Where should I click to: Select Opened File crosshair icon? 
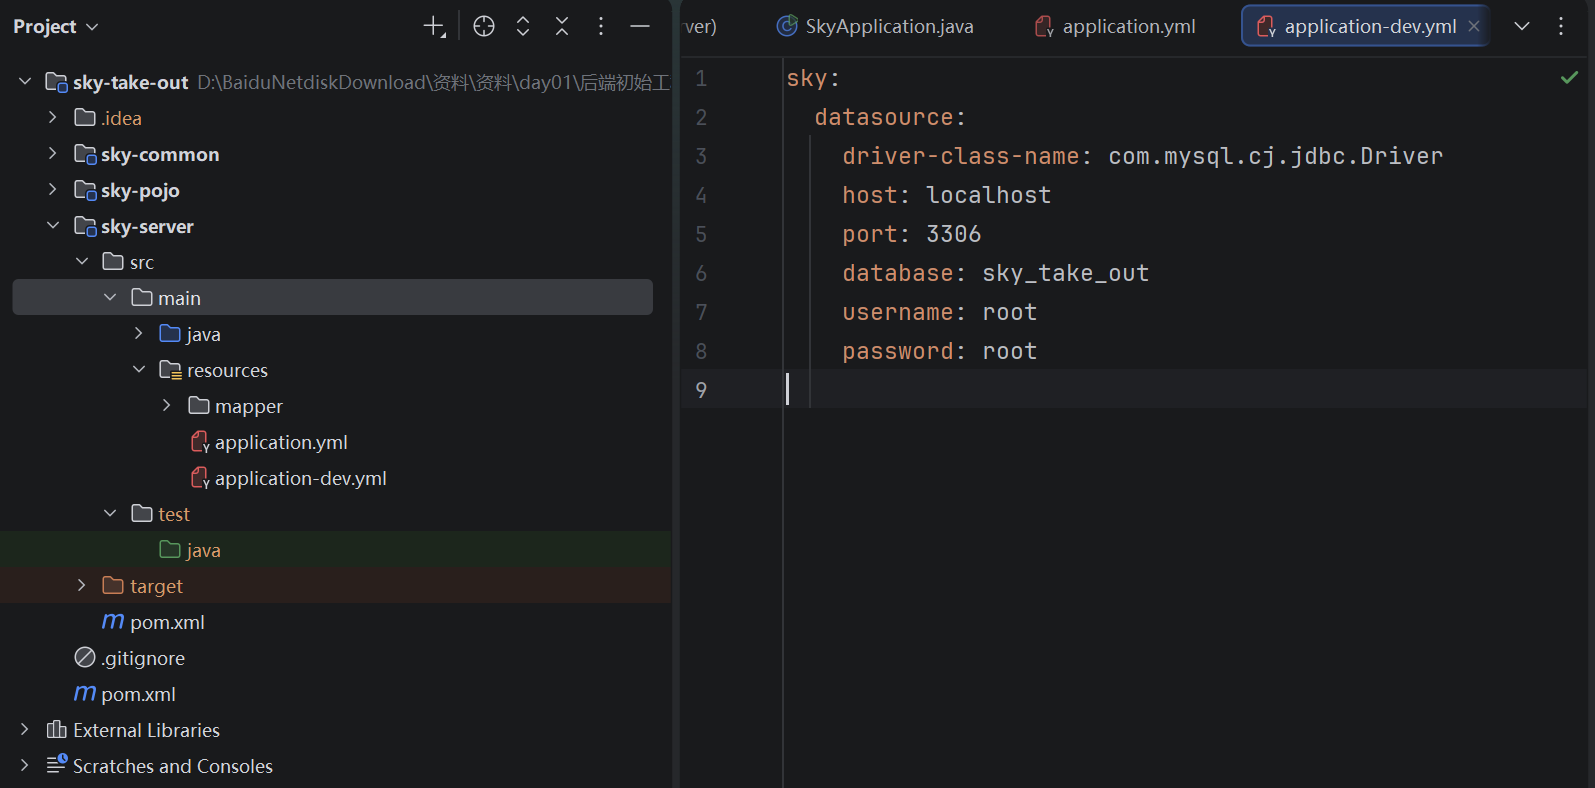[x=484, y=27]
